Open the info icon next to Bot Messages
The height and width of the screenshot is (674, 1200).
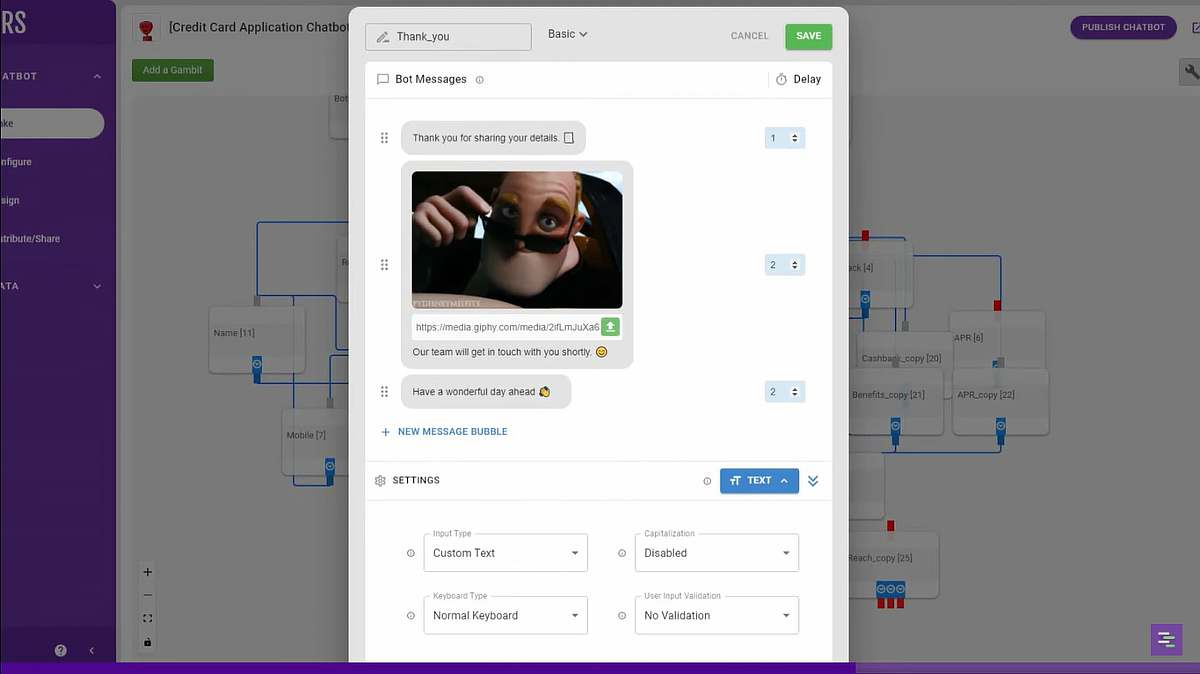click(480, 80)
